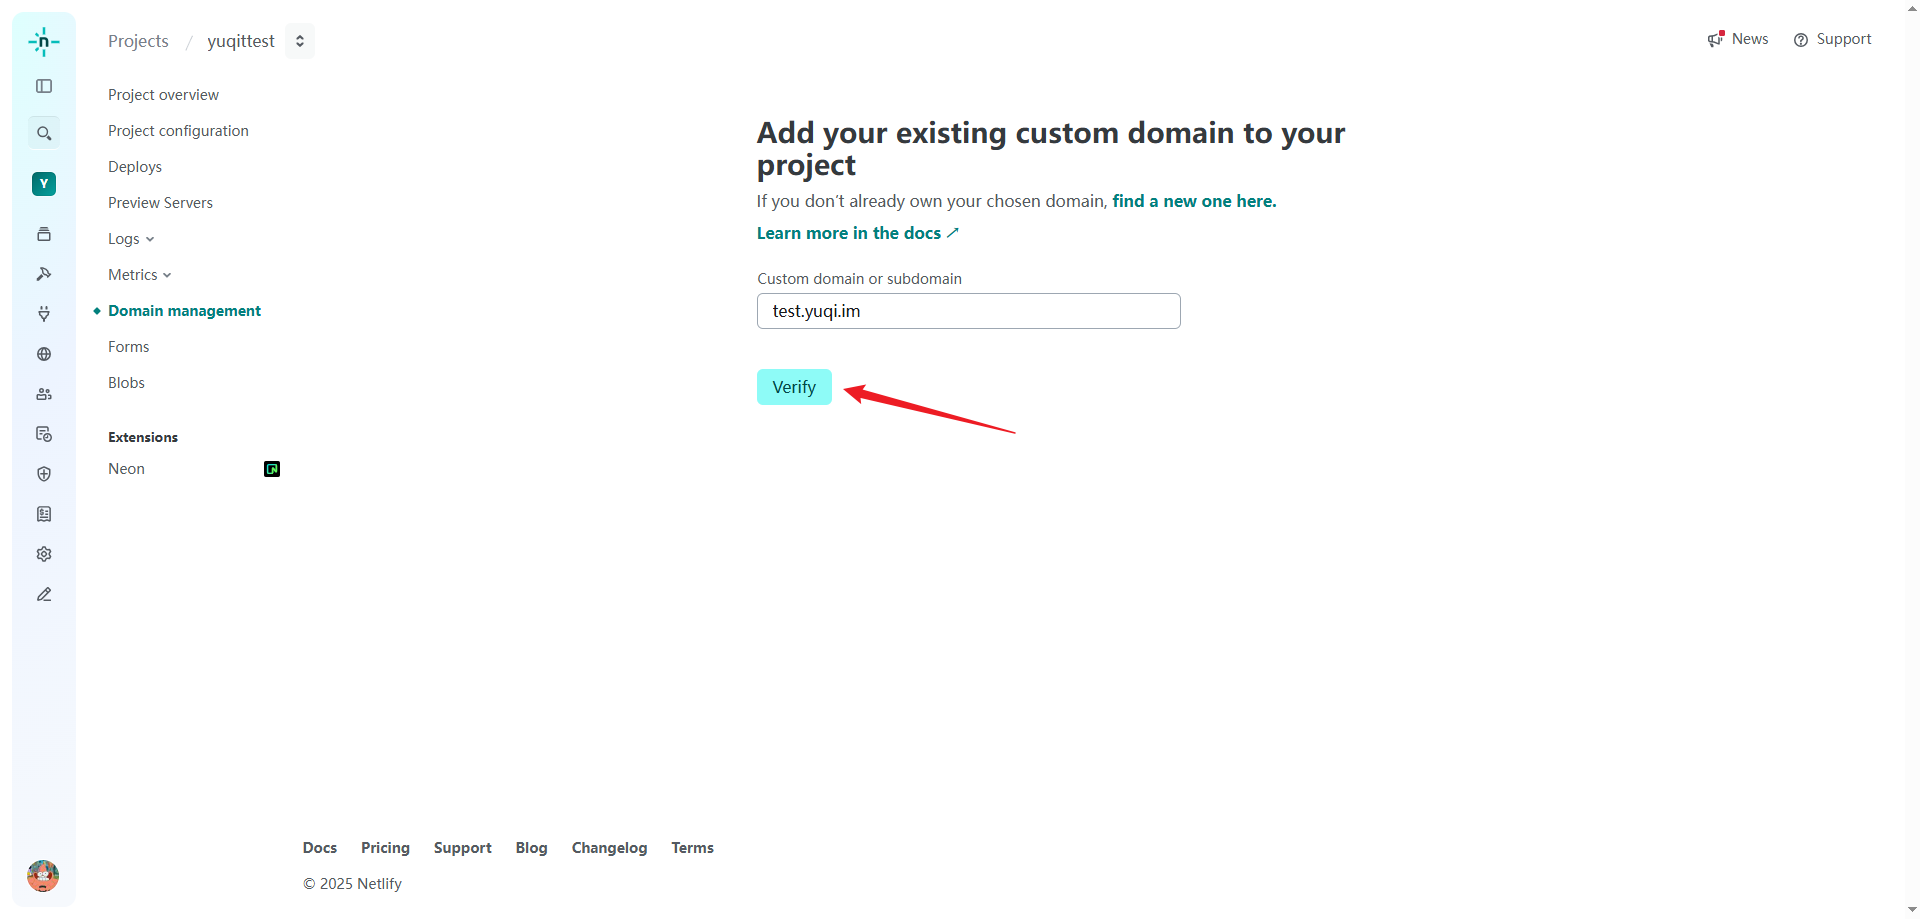Open the shield security icon
This screenshot has width=1920, height=919.
click(x=44, y=474)
